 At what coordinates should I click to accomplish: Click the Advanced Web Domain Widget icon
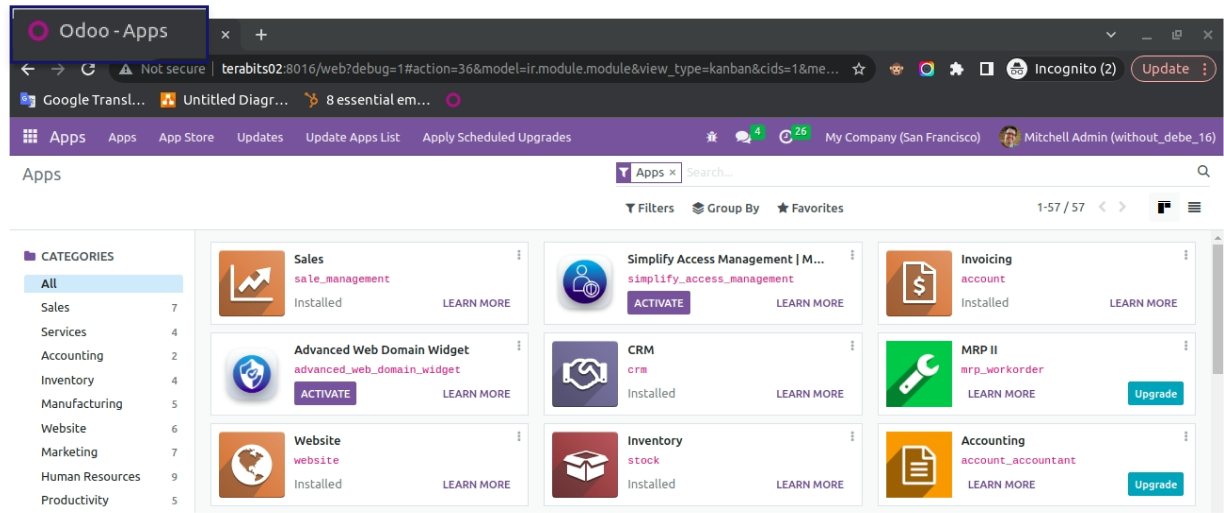tap(251, 374)
